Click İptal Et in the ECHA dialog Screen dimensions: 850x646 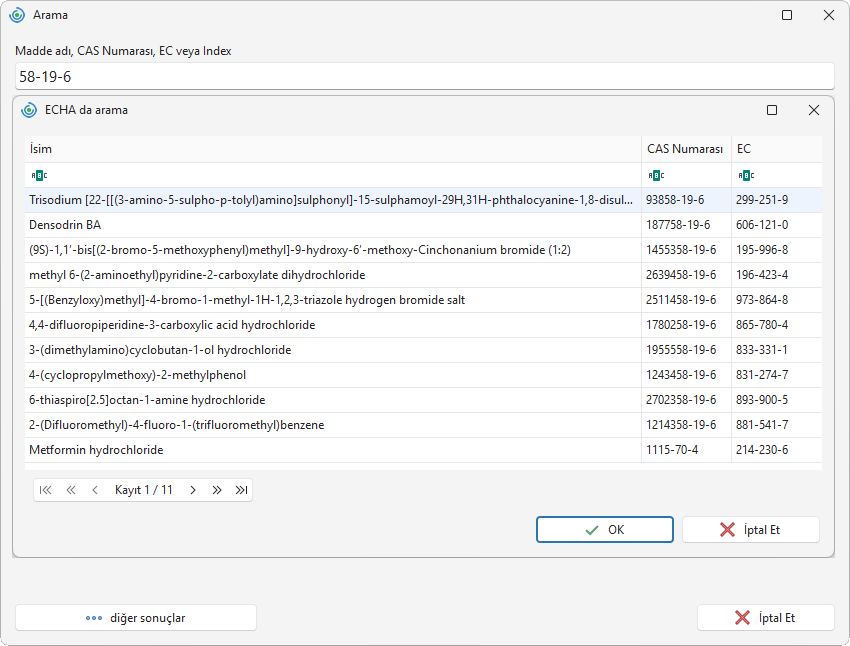751,529
